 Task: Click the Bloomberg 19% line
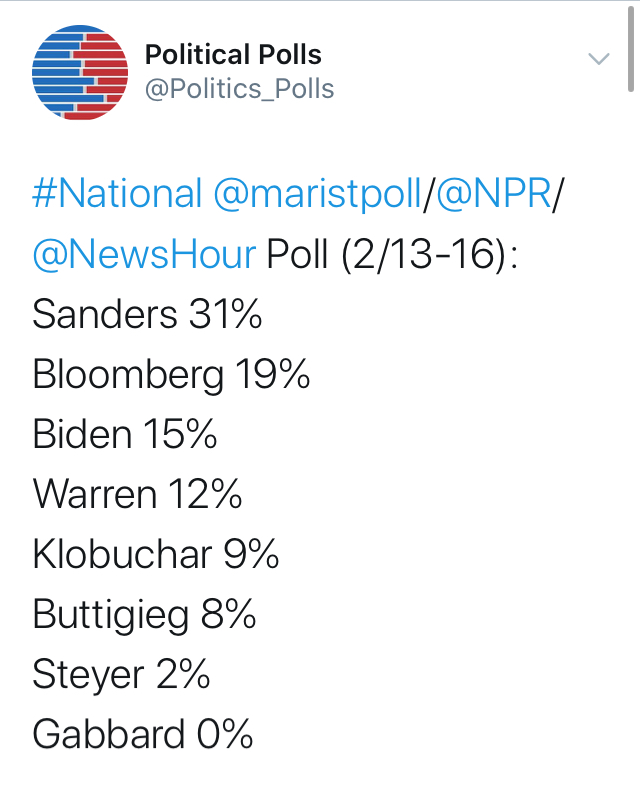[171, 375]
